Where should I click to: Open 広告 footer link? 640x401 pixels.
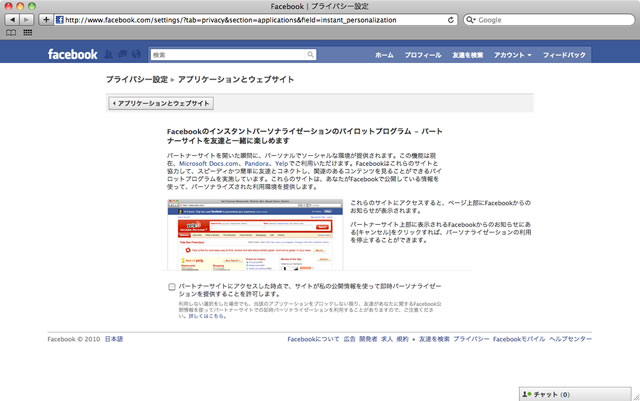click(x=349, y=339)
